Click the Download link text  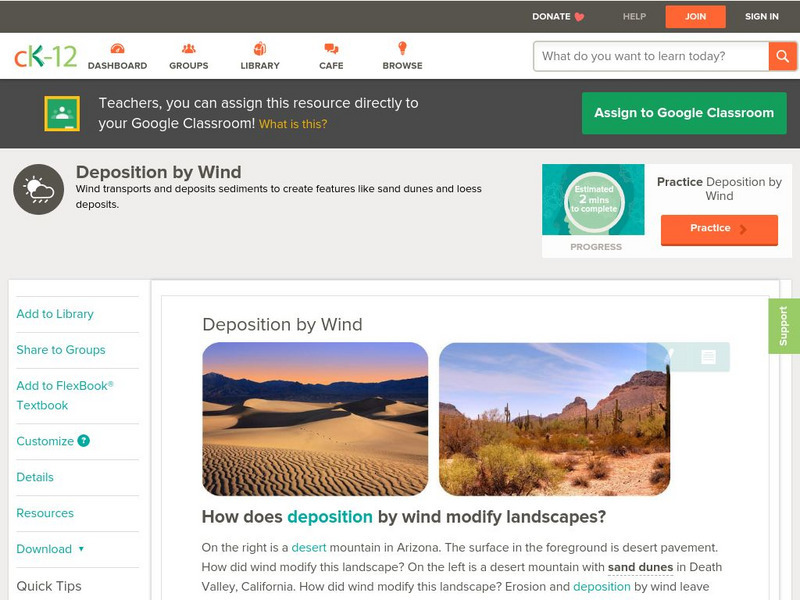tap(44, 549)
